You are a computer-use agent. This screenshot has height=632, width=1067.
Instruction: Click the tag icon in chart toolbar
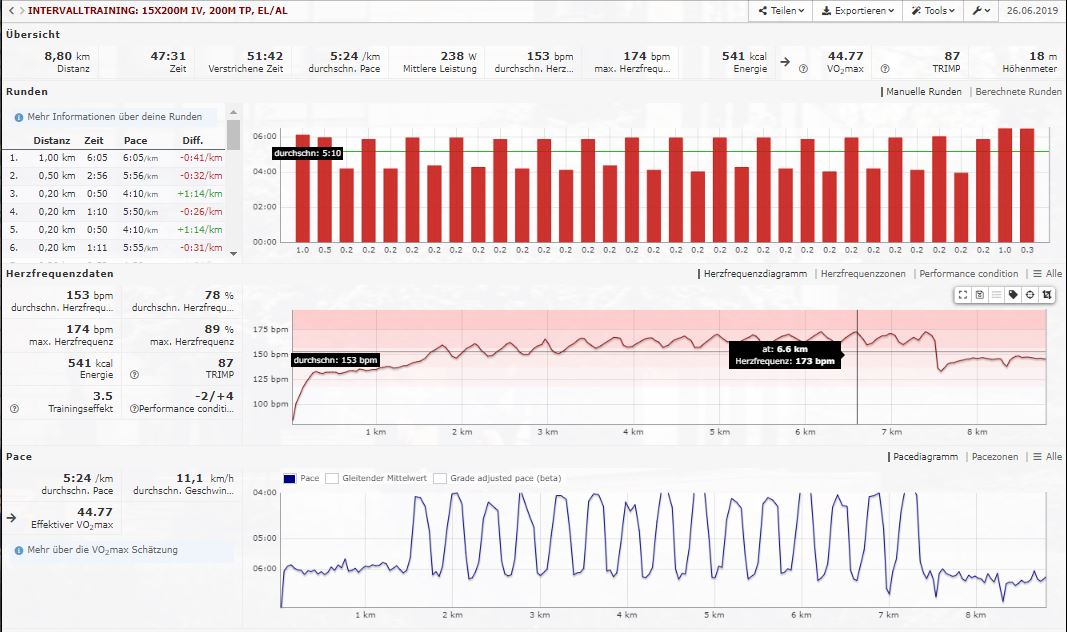point(1013,294)
